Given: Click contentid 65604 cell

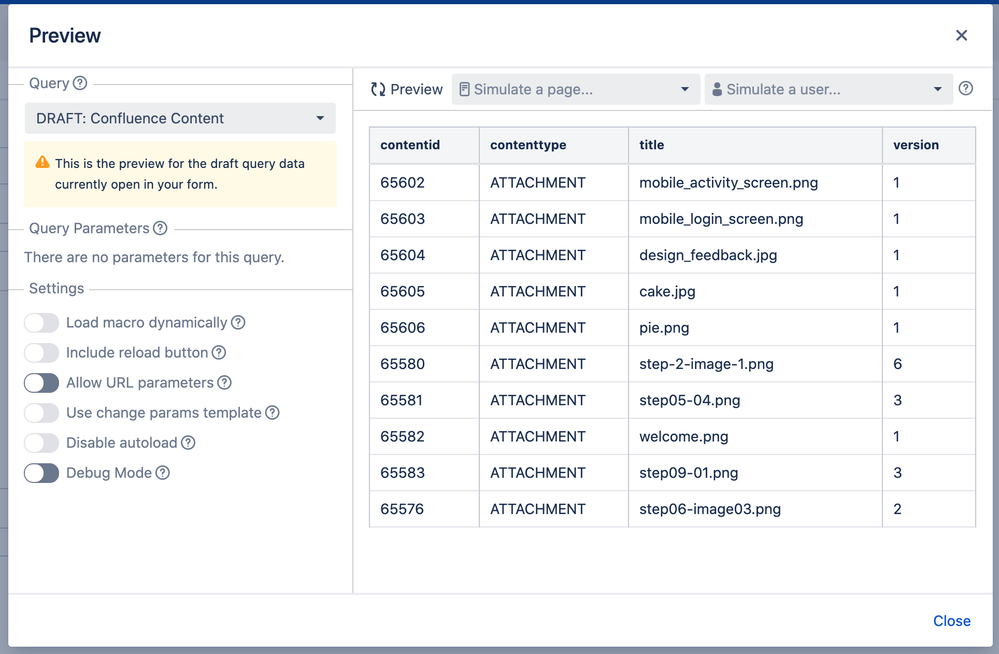Looking at the screenshot, I should tap(424, 256).
